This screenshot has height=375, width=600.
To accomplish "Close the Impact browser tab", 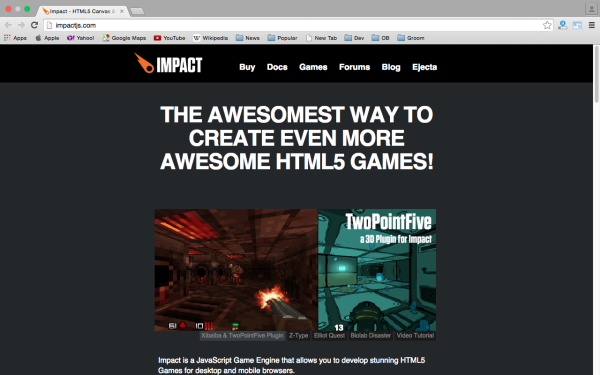I will pos(122,11).
